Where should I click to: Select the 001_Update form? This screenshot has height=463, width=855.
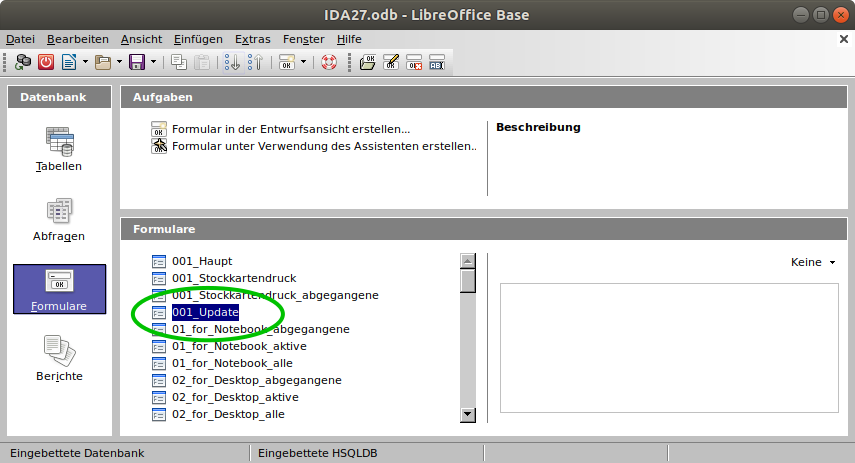coord(205,312)
